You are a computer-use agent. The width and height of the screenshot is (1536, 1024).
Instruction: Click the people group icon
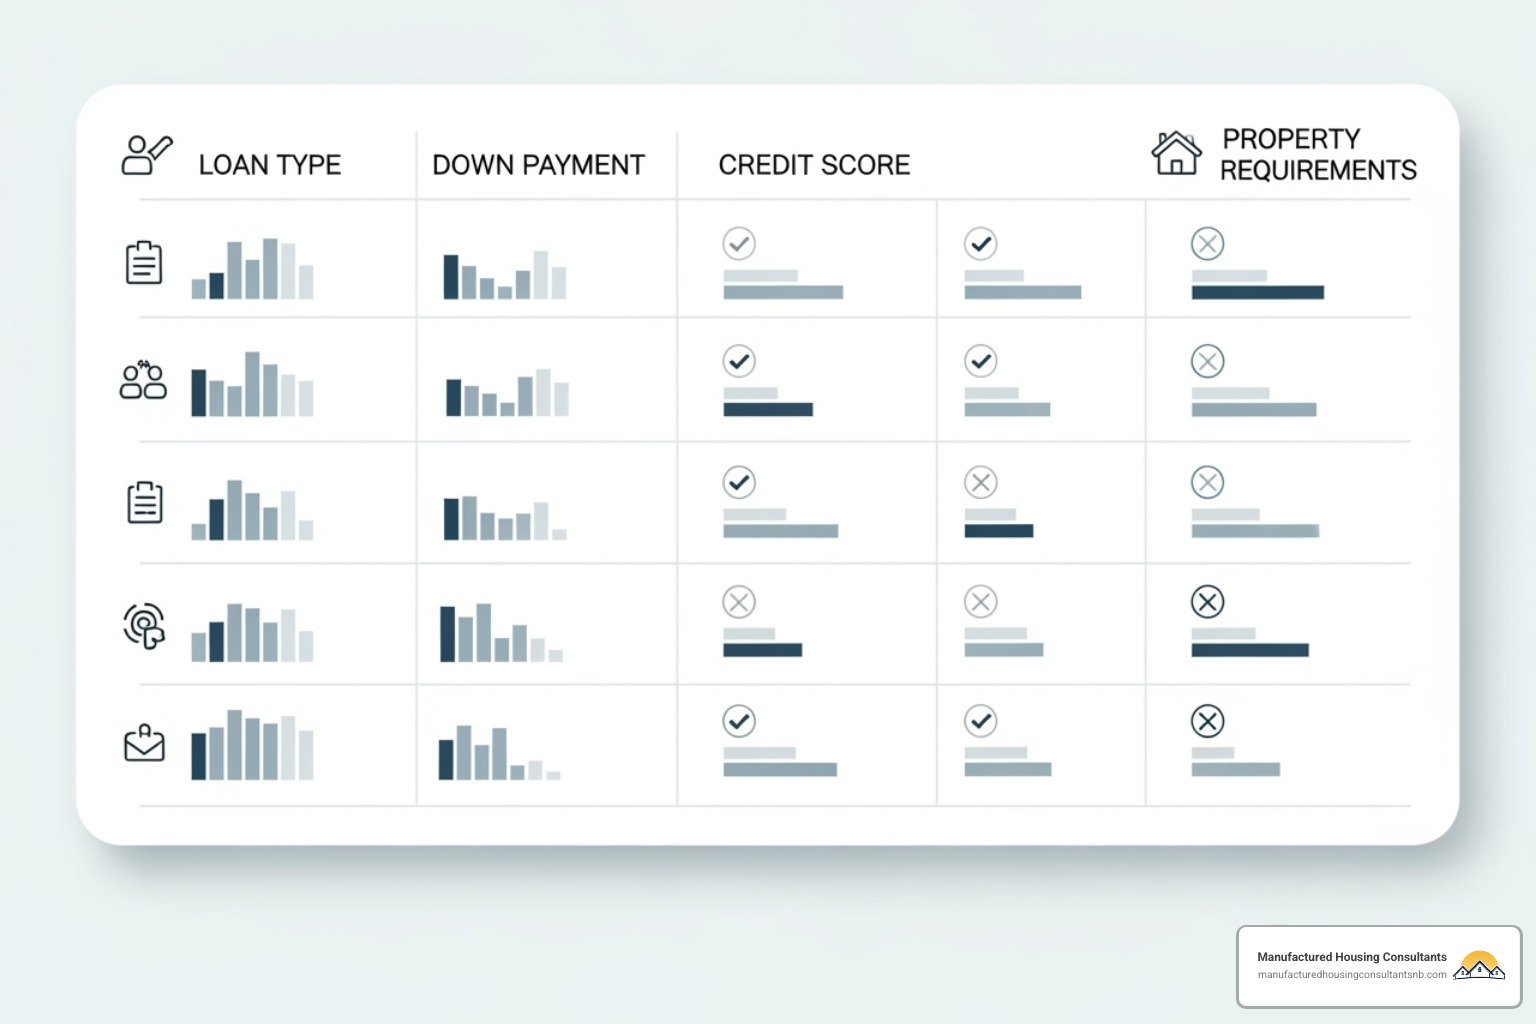click(143, 380)
